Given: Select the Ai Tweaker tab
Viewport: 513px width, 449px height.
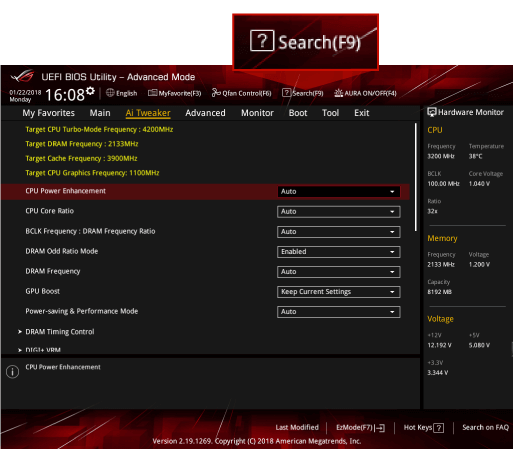Looking at the screenshot, I should pyautogui.click(x=148, y=113).
